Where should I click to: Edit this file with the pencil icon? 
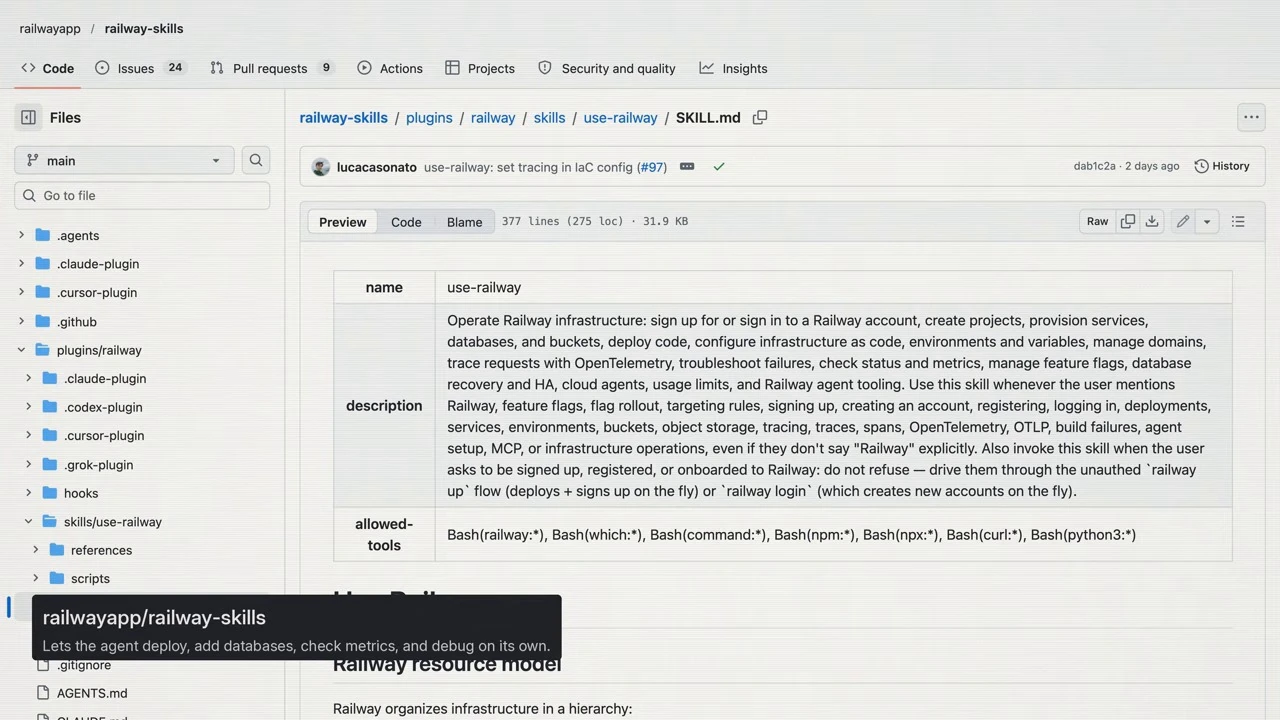pos(1183,221)
